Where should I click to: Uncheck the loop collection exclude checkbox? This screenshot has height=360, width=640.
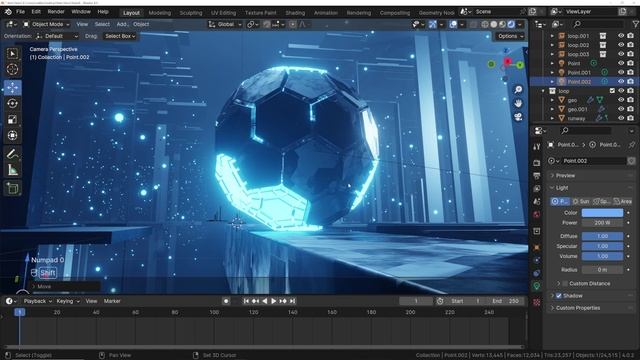(612, 91)
